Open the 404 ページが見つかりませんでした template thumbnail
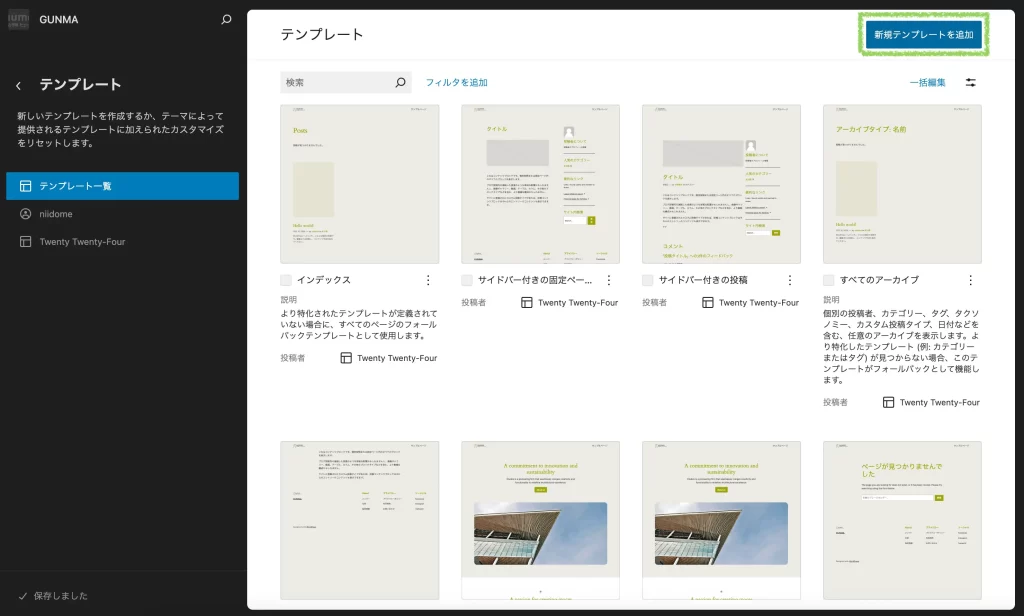Image resolution: width=1024 pixels, height=616 pixels. click(902, 520)
